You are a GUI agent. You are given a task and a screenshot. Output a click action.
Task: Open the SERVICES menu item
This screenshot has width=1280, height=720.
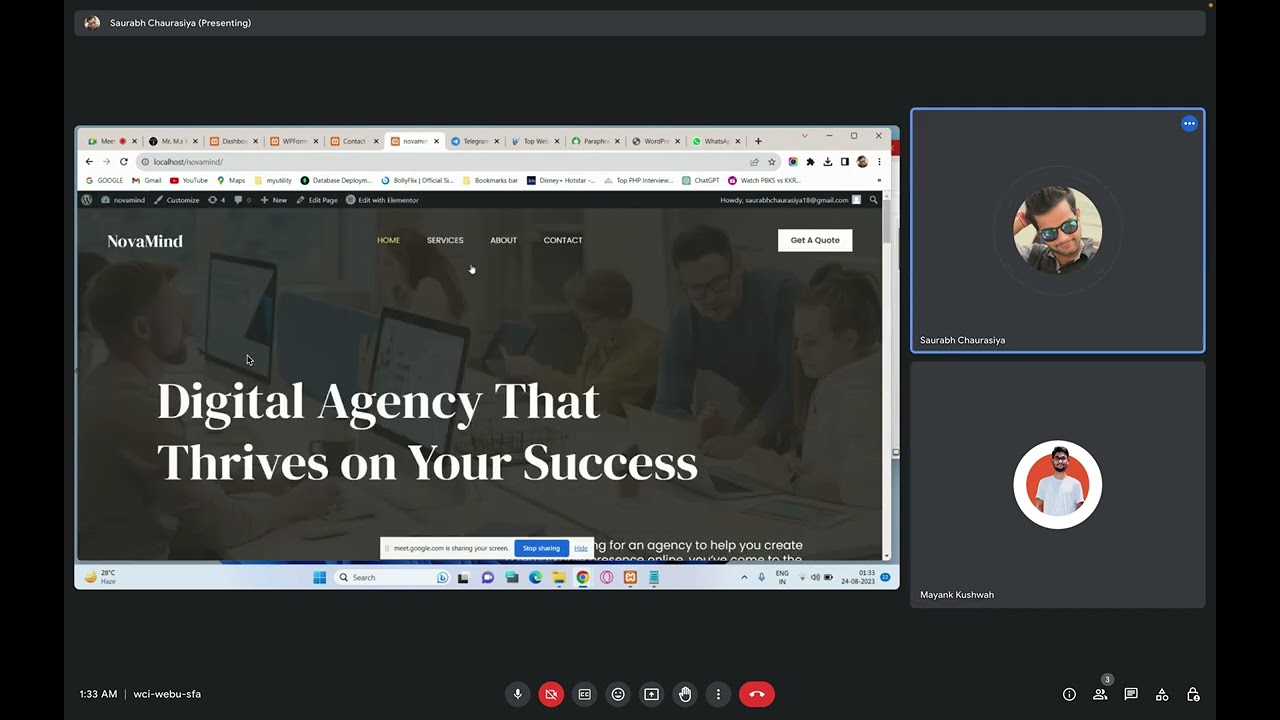pyautogui.click(x=445, y=240)
